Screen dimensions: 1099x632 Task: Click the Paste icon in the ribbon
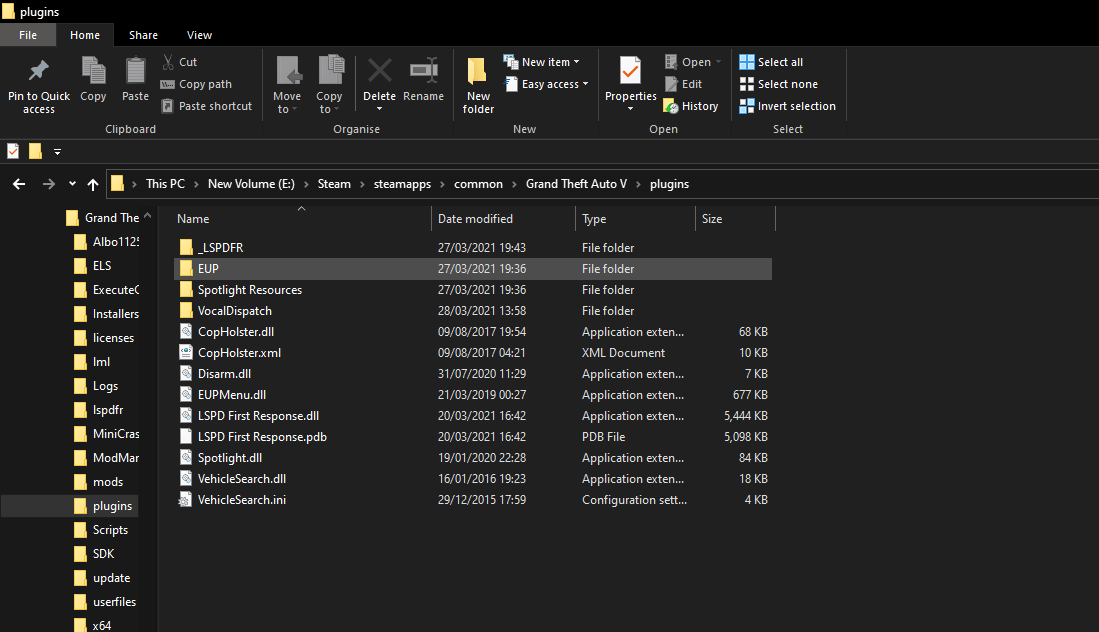point(135,72)
